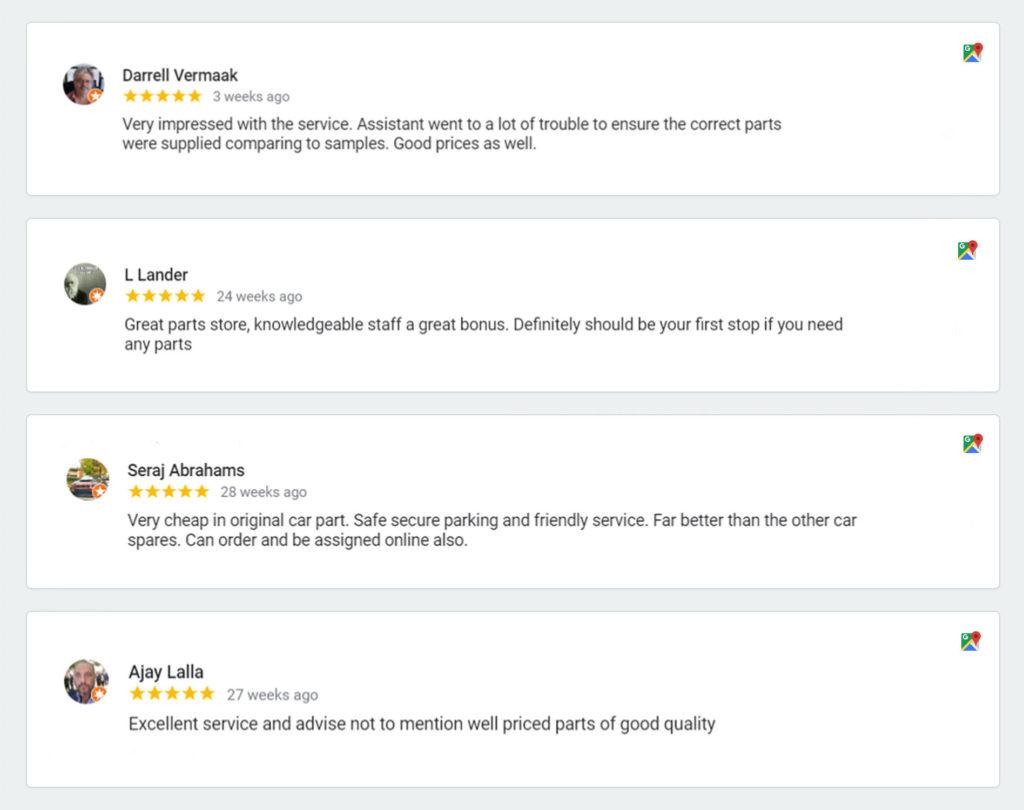Click the "28 weeks ago" timestamp
This screenshot has height=810, width=1024.
coord(264,492)
